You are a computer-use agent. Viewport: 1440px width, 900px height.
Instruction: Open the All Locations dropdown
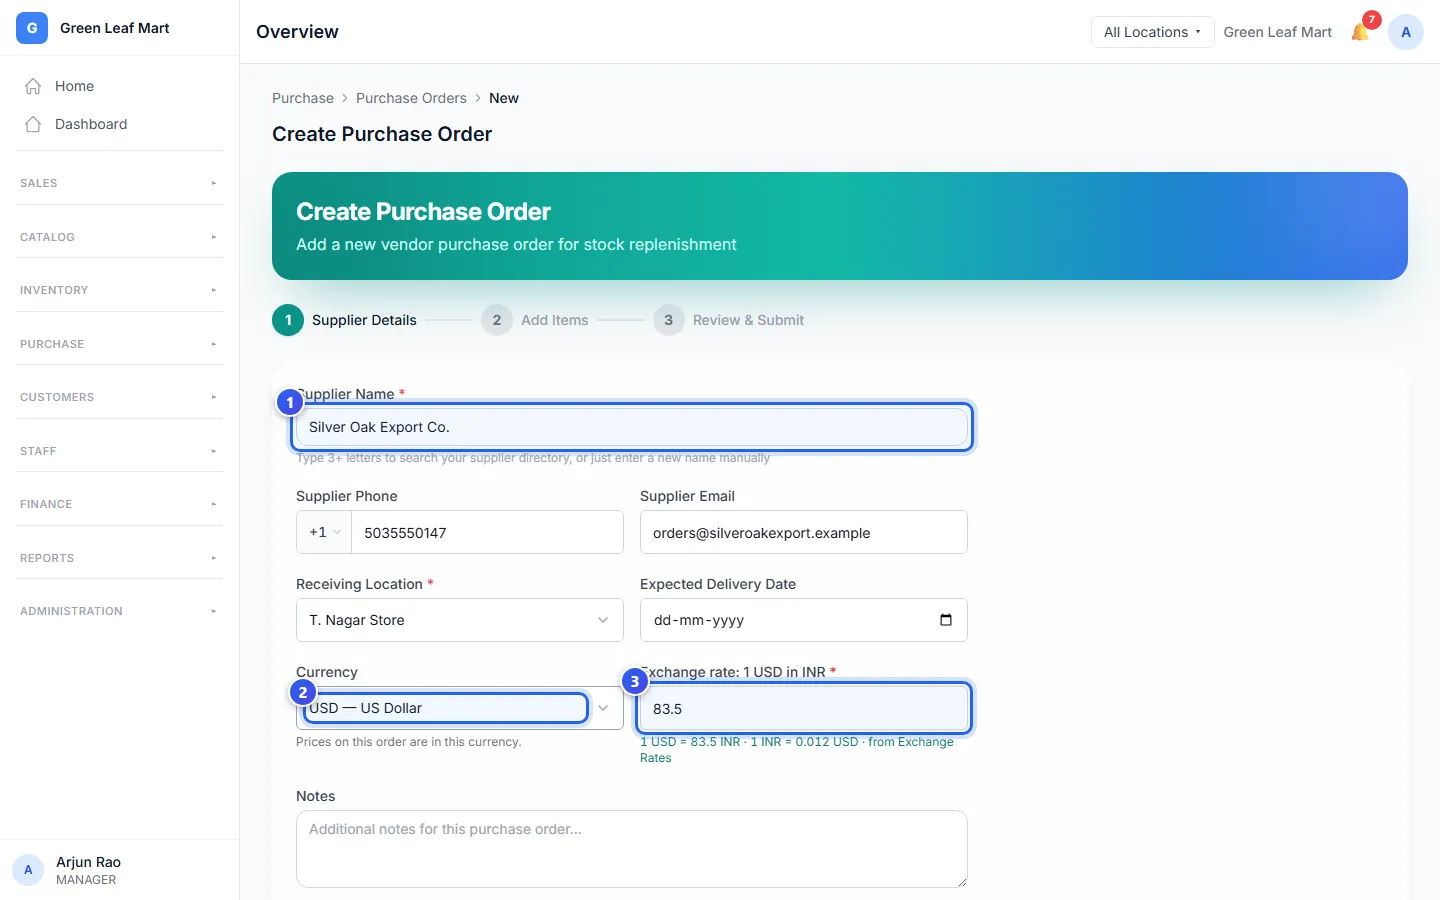[x=1152, y=32]
